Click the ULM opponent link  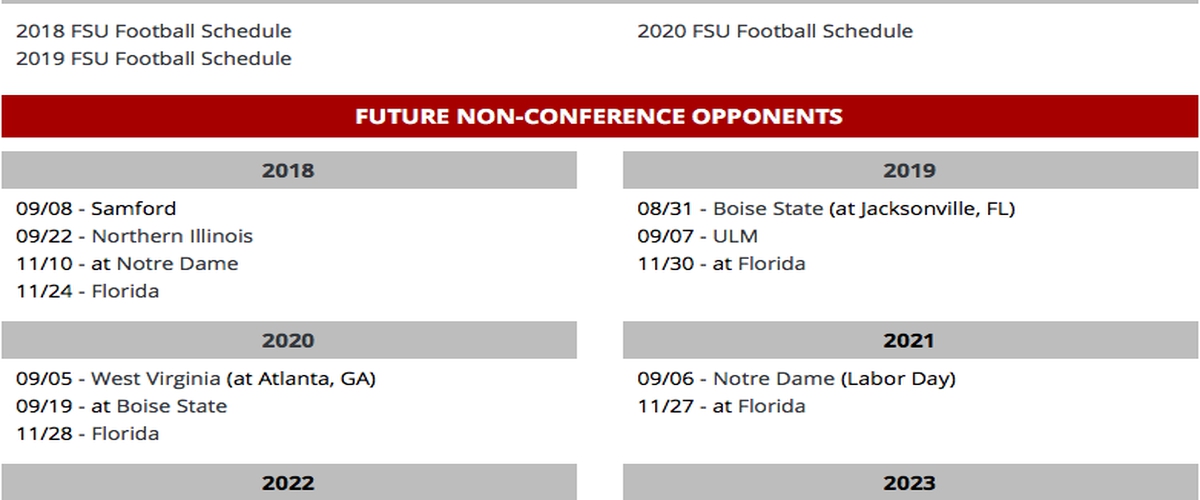pyautogui.click(x=735, y=236)
